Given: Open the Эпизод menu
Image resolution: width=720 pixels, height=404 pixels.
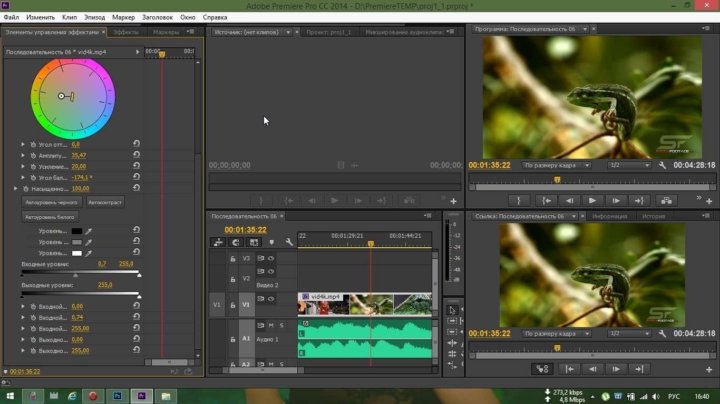Looking at the screenshot, I should point(96,17).
